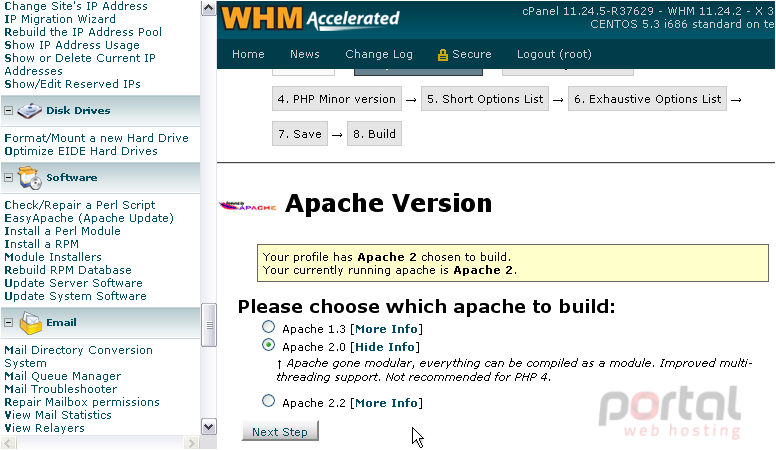Open Show or Delete Current IP Addresses
Image resolution: width=776 pixels, height=450 pixels.
pyautogui.click(x=80, y=64)
